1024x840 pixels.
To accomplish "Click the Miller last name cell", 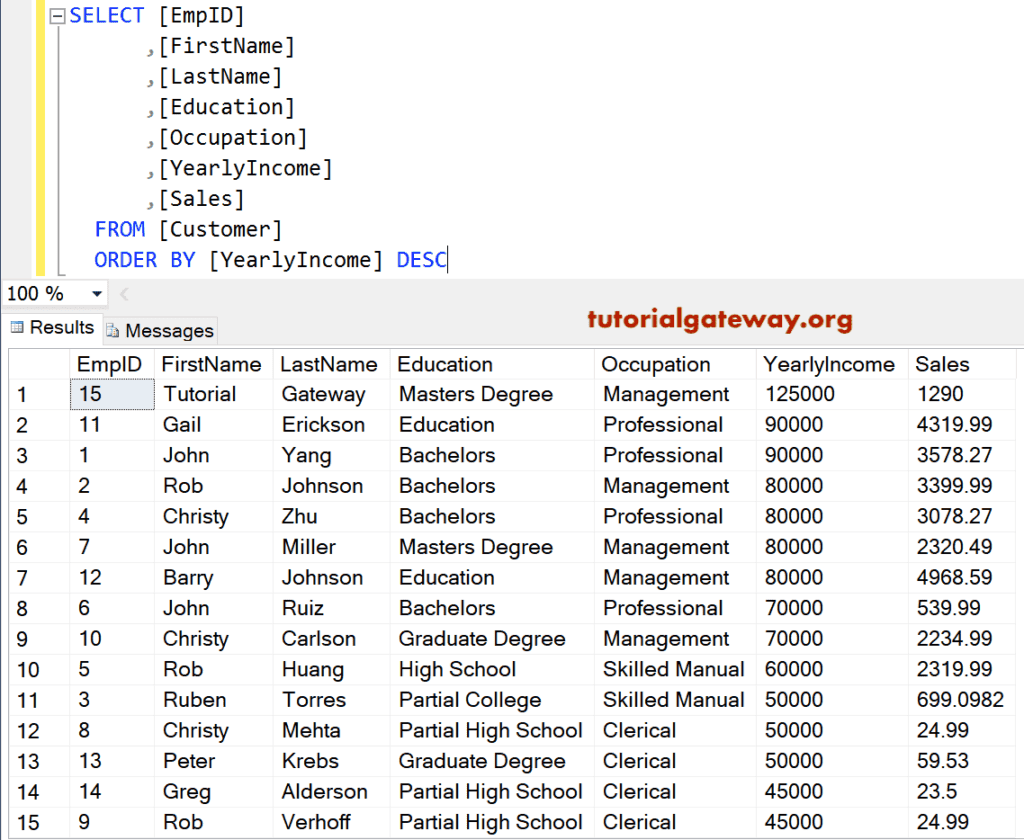I will 331,547.
